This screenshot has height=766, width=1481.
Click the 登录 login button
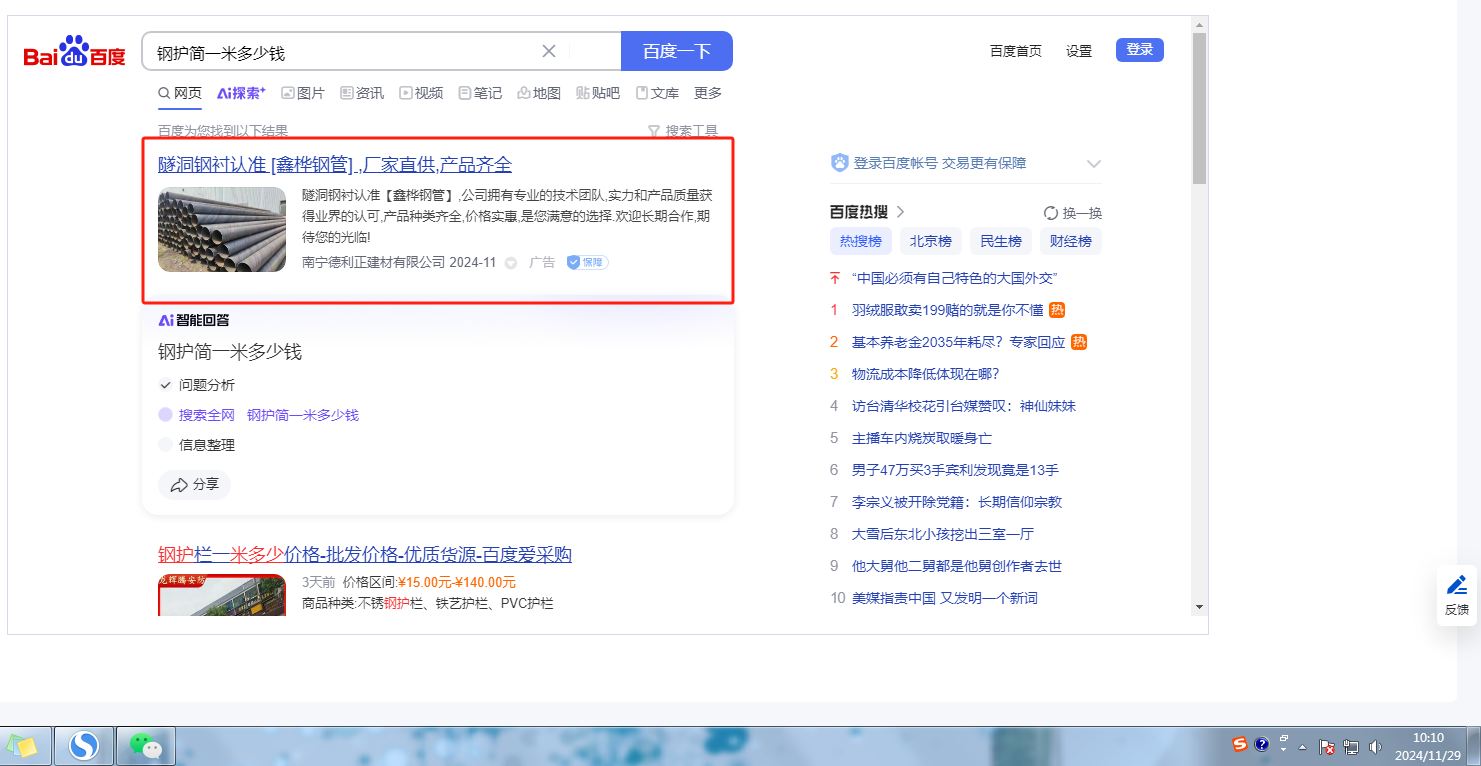point(1139,50)
